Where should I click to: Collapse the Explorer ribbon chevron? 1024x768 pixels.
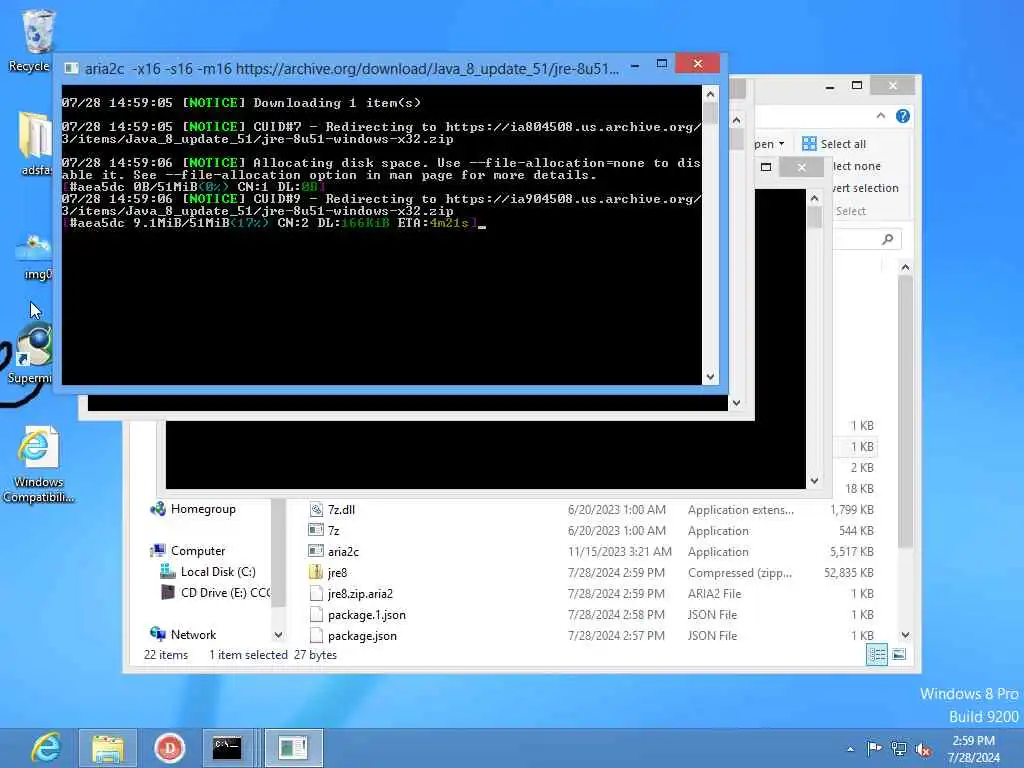(x=880, y=116)
